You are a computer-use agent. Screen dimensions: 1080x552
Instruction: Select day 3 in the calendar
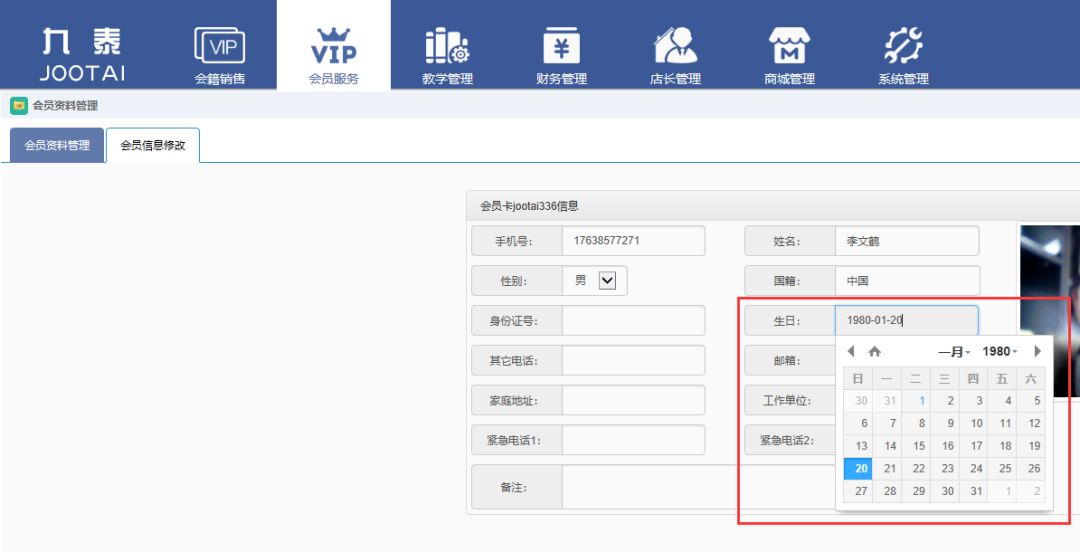(973, 400)
